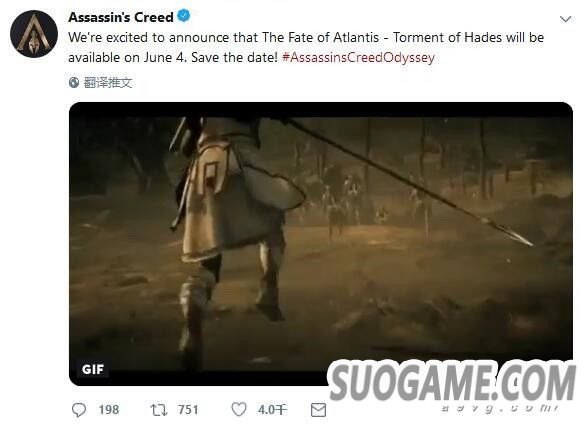Click the reply speech bubble icon
Viewport: 585px width, 425px height.
click(x=79, y=410)
